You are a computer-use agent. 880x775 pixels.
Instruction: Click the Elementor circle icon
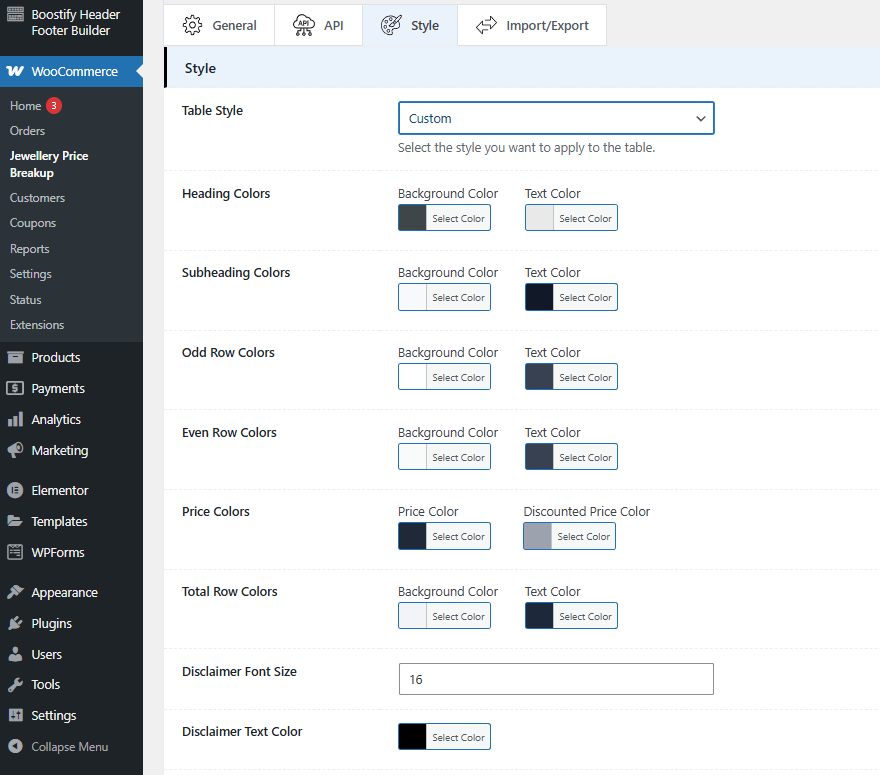[x=15, y=490]
